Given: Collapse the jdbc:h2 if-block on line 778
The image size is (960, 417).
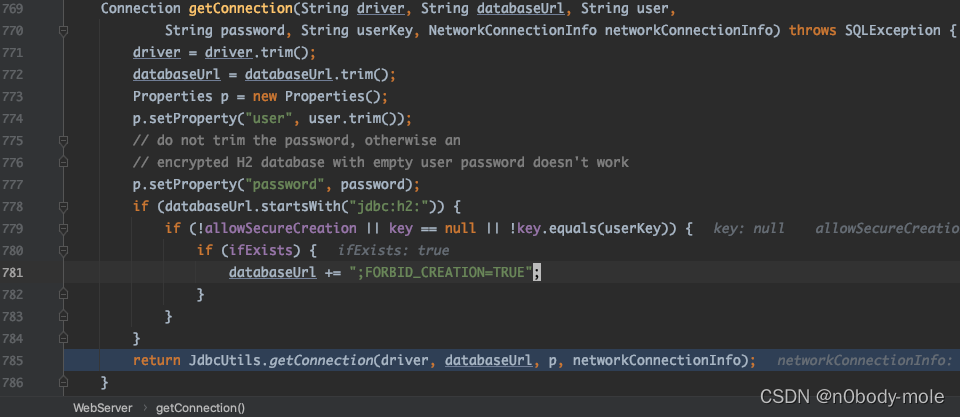Looking at the screenshot, I should (63, 207).
